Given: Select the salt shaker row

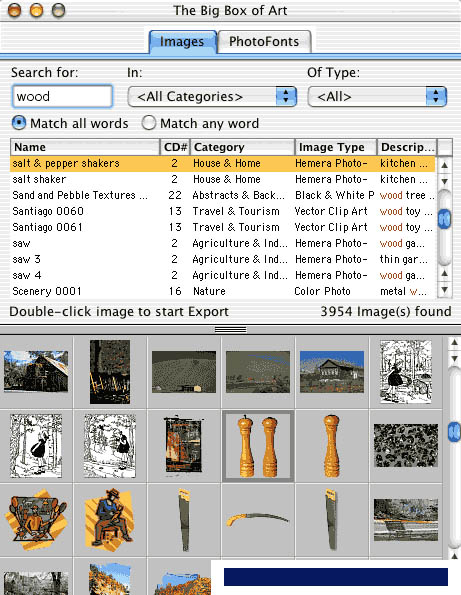Looking at the screenshot, I should click(x=222, y=179).
